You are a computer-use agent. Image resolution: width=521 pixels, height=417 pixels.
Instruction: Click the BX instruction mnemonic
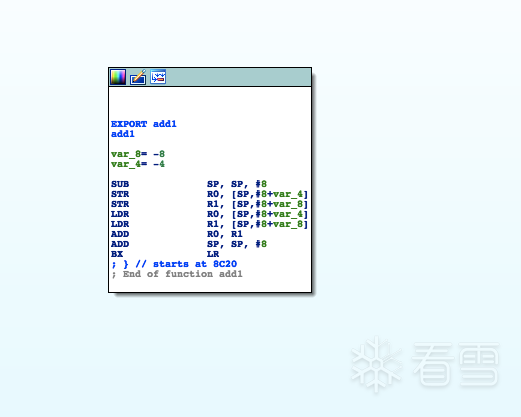pyautogui.click(x=117, y=254)
